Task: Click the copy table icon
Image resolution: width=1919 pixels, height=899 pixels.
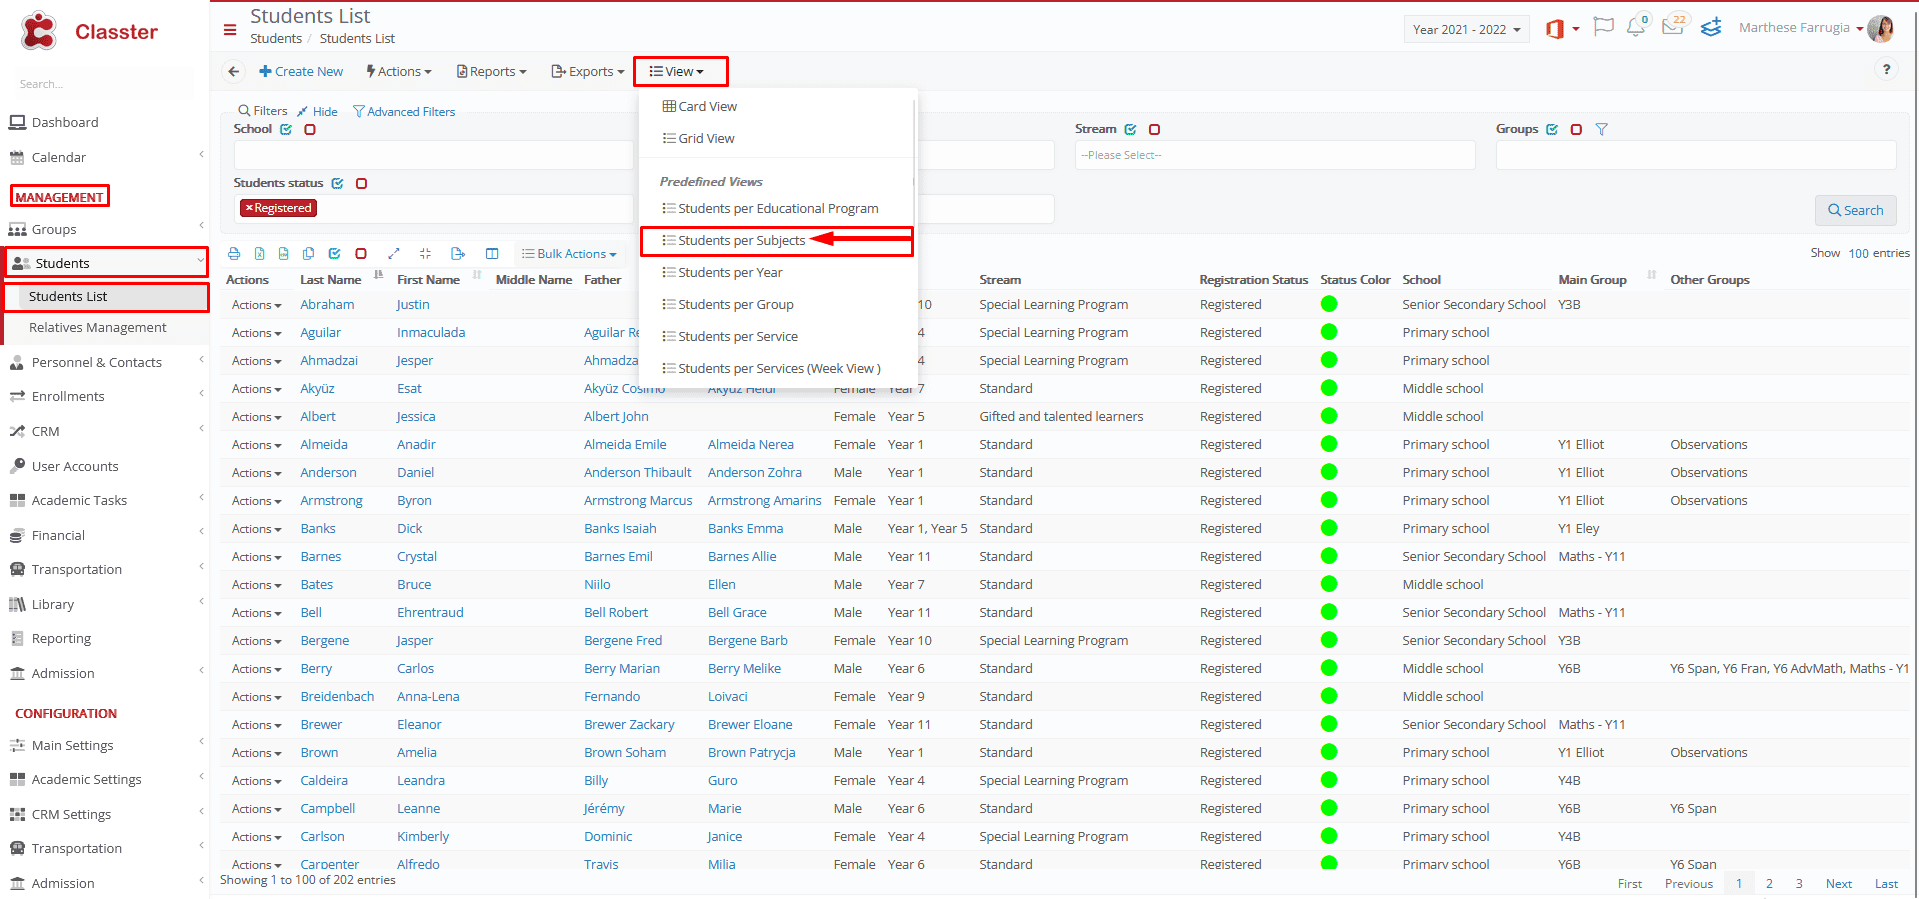Action: (x=308, y=254)
